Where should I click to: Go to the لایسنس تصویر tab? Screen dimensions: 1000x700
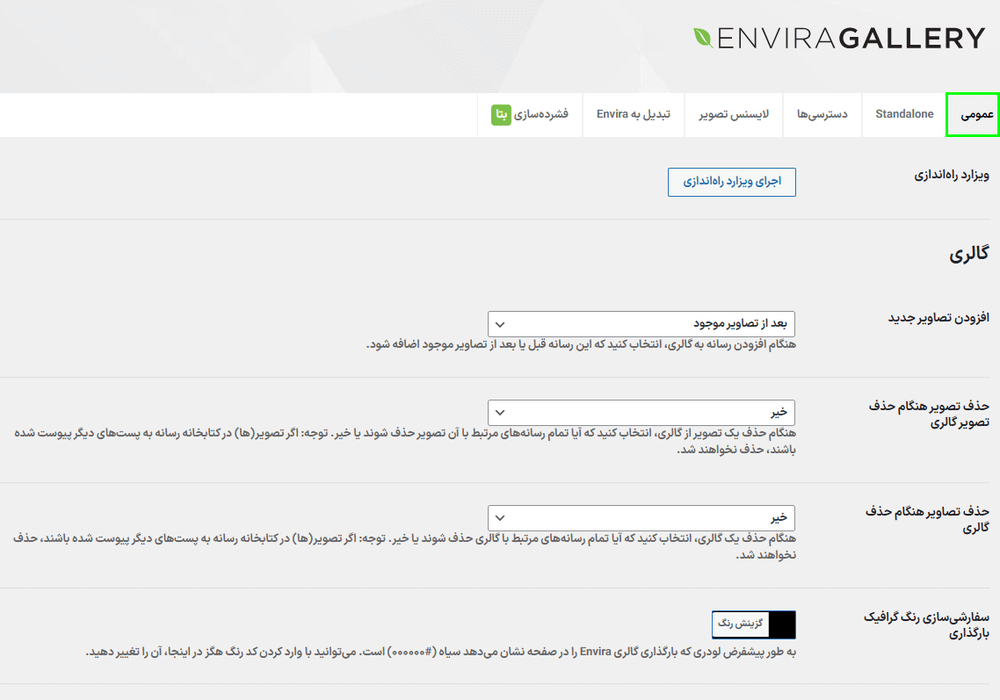tap(734, 115)
